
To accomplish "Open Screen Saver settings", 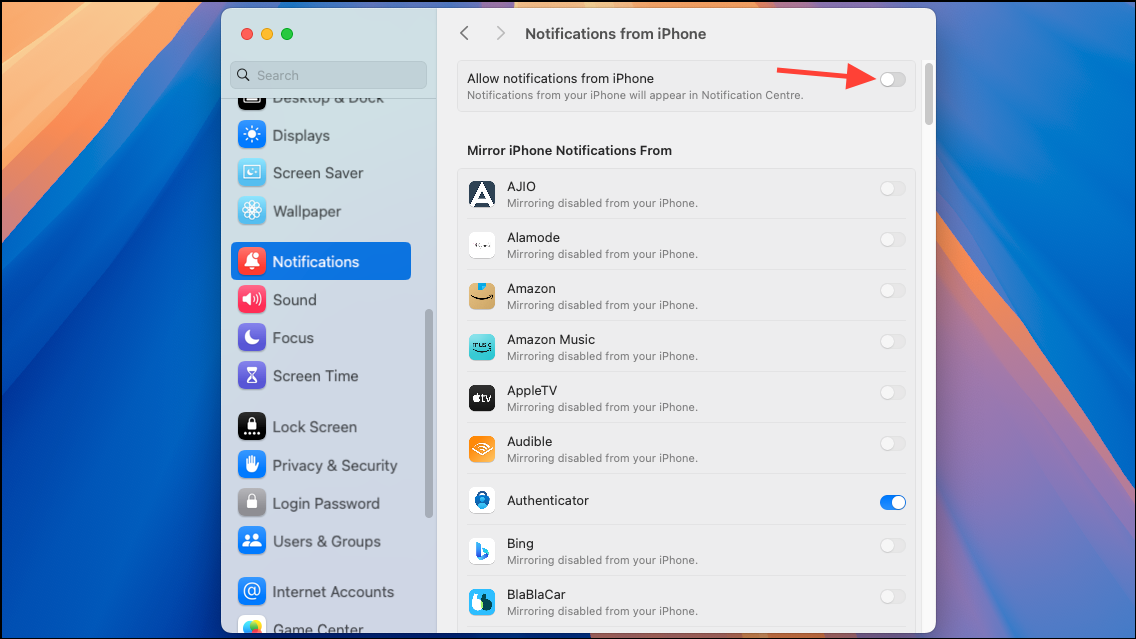I will pos(321,172).
